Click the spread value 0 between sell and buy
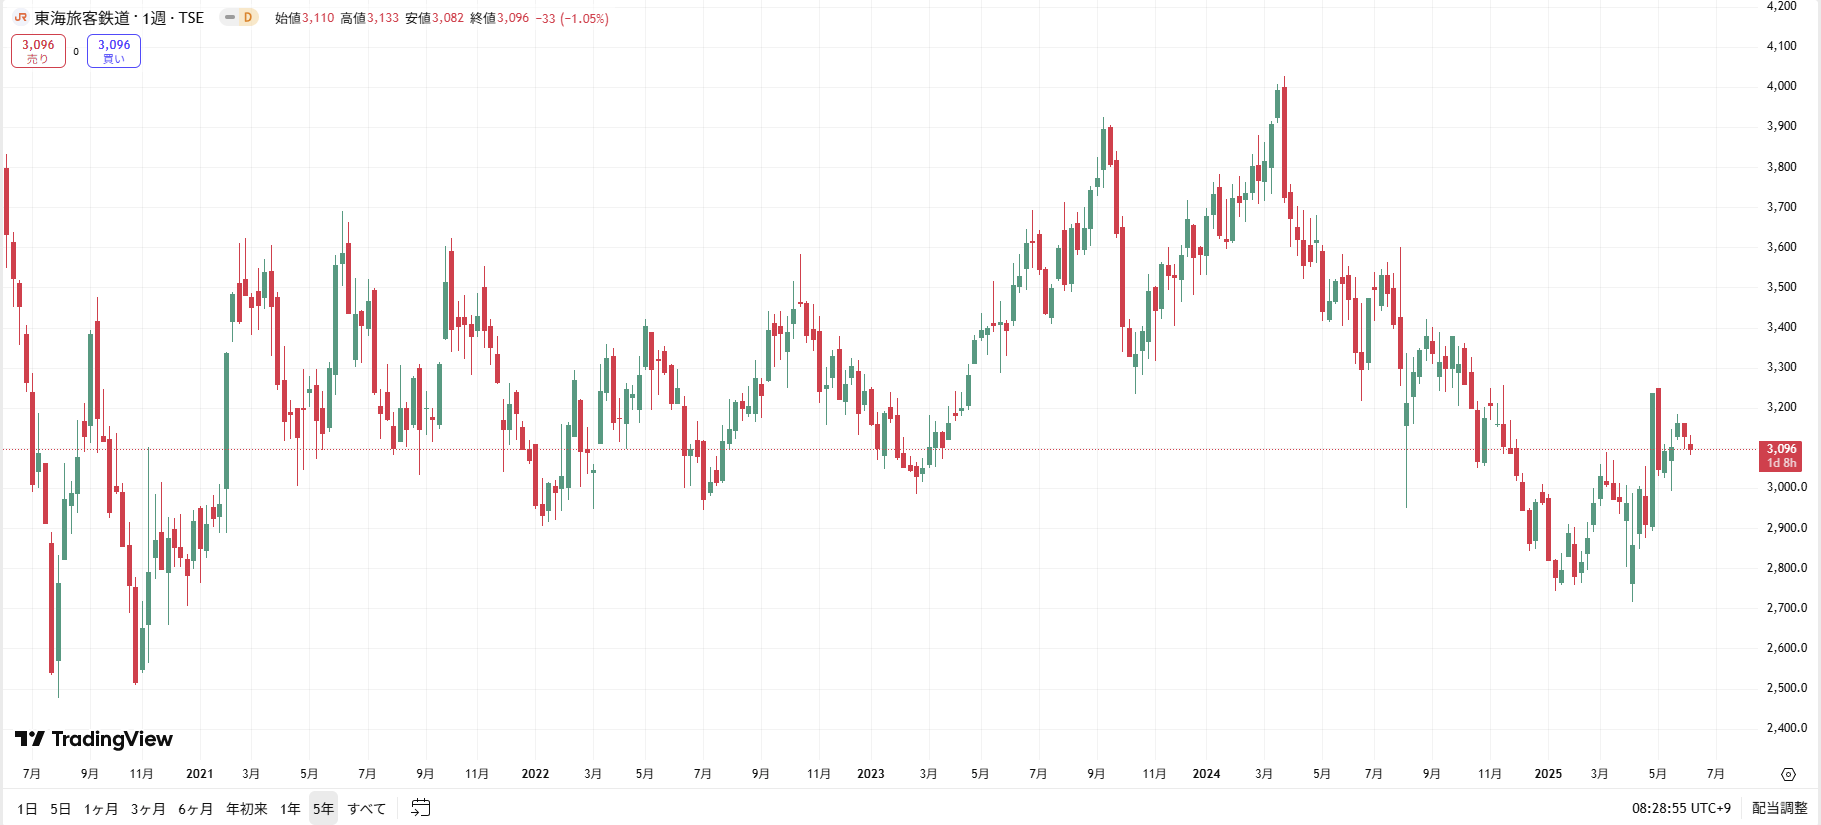 [x=76, y=52]
